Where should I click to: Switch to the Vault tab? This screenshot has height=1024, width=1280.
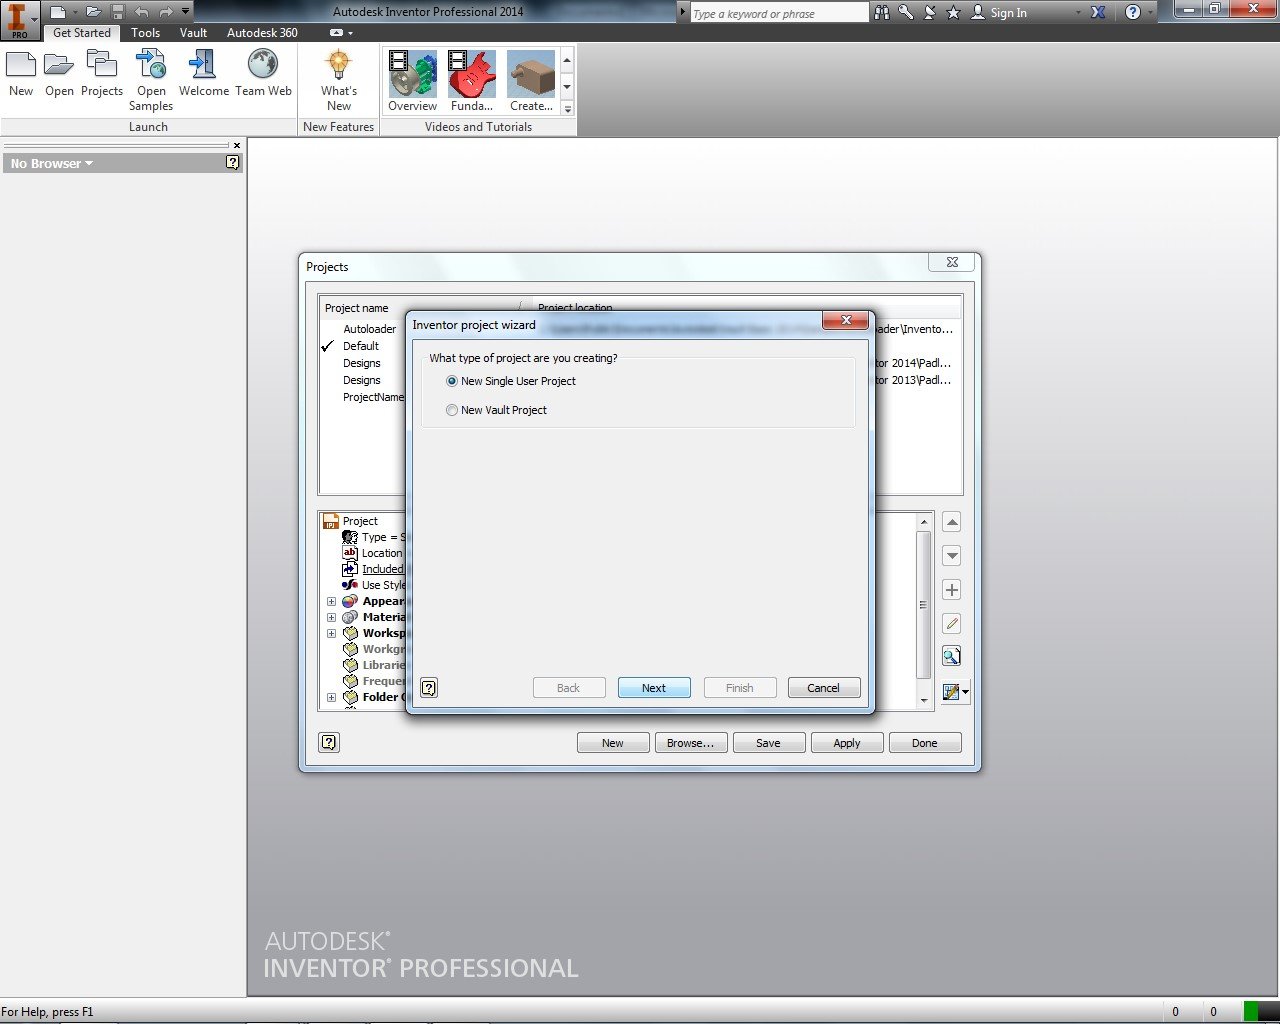[193, 33]
